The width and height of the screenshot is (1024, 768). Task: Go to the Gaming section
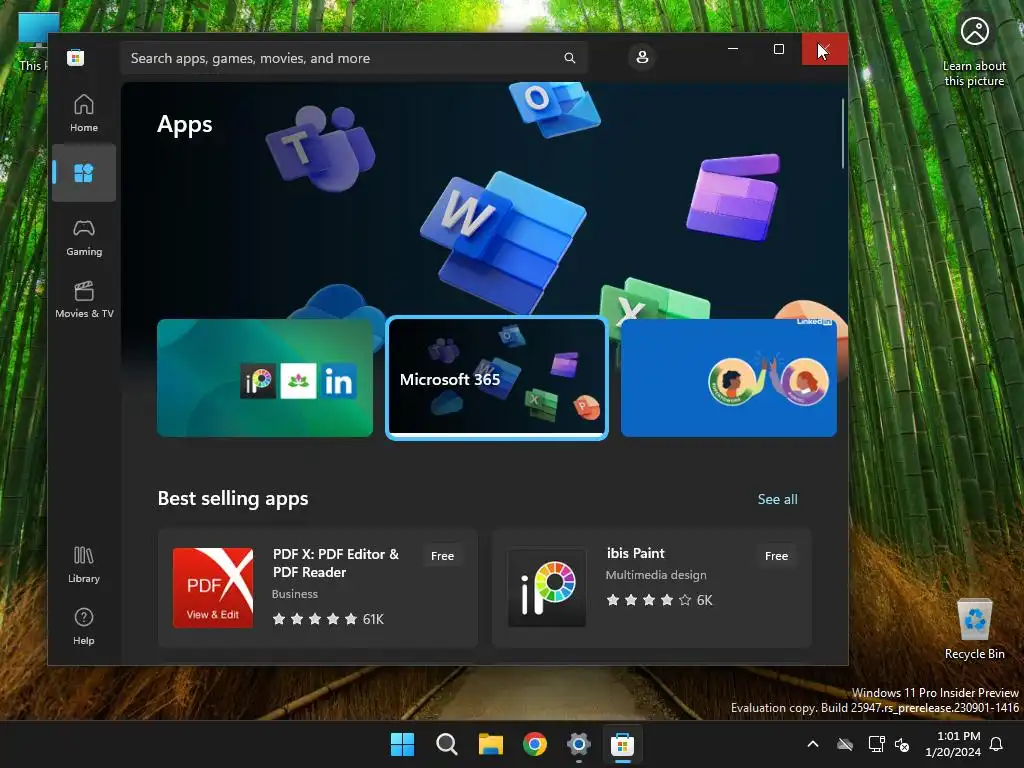pos(84,237)
